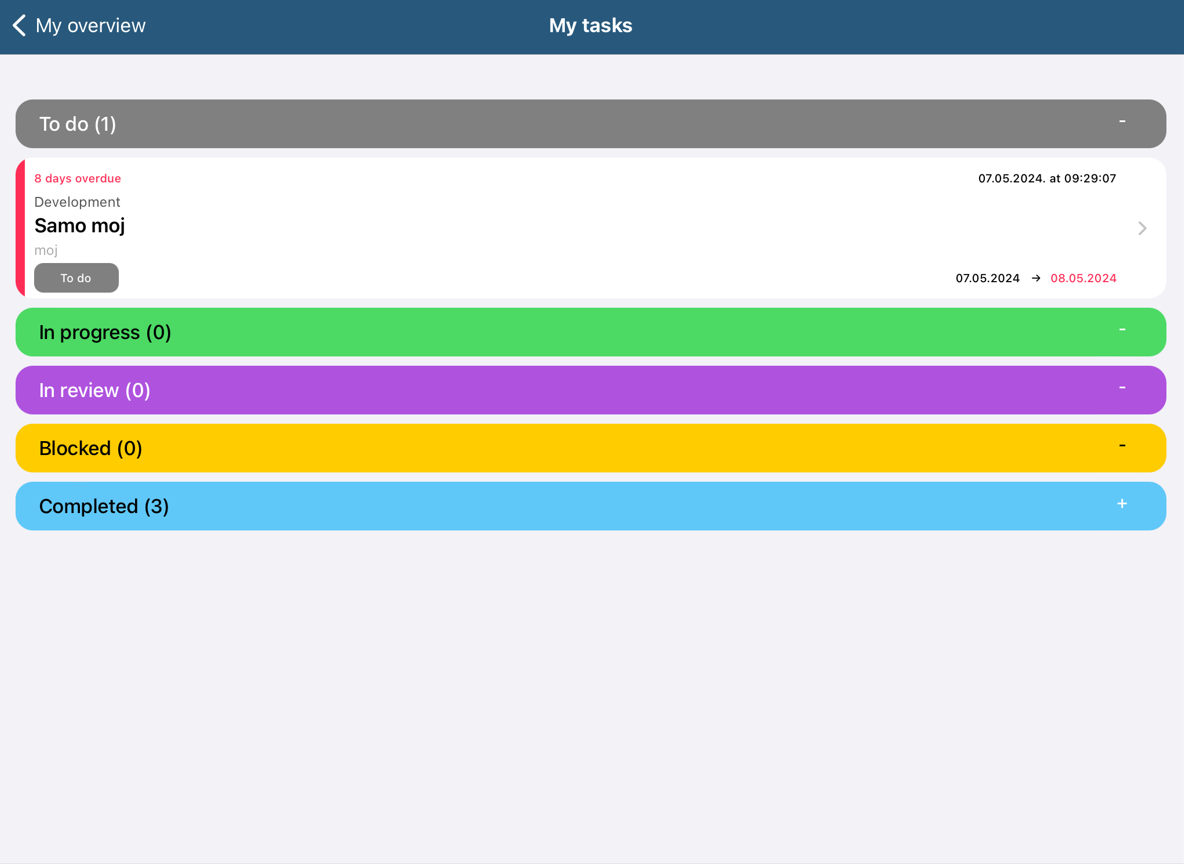Click the 8 days overdue label

78,178
